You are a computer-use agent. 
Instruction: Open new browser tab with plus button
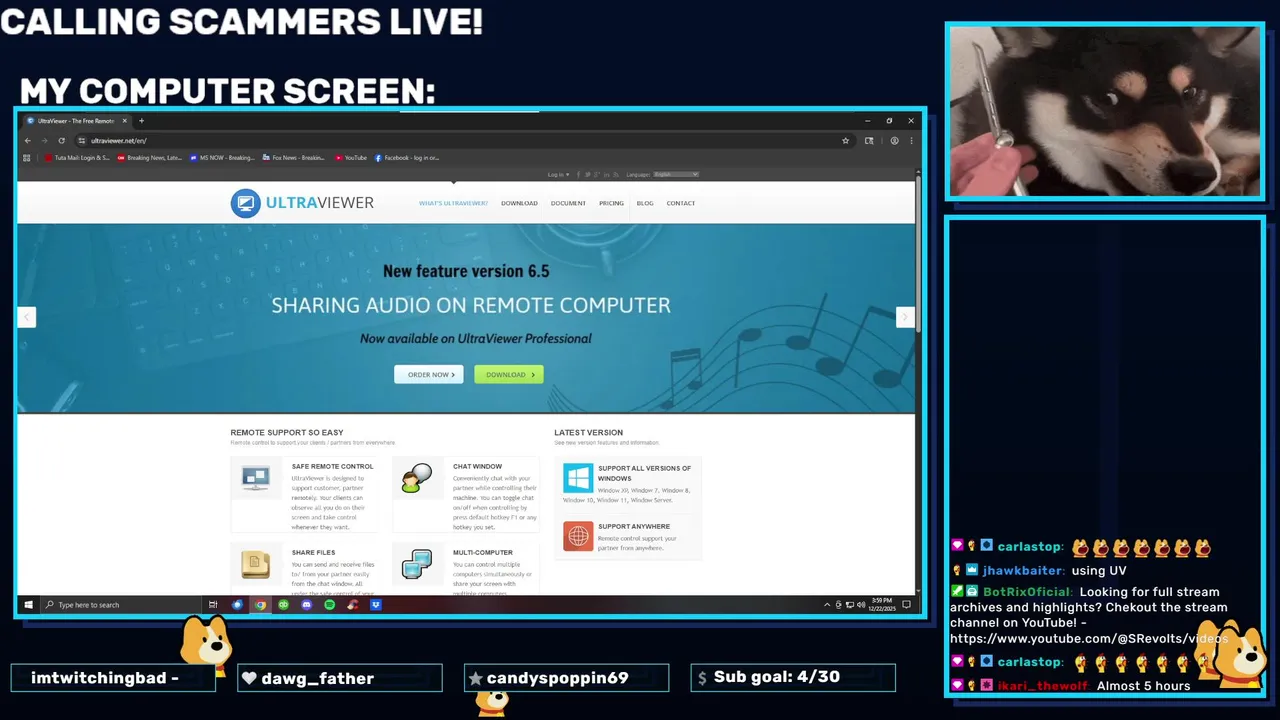coord(141,121)
